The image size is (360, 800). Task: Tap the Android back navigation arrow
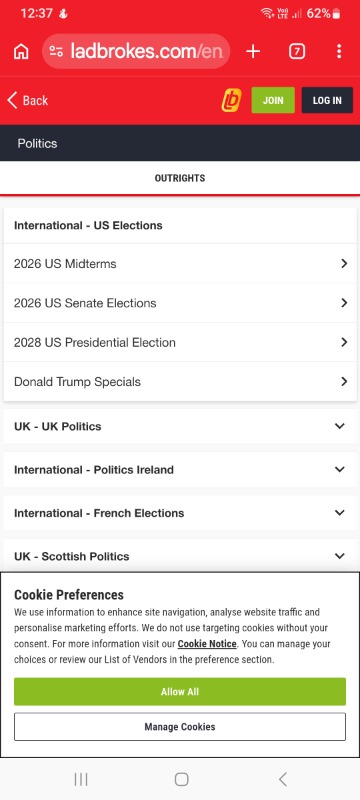pos(283,779)
